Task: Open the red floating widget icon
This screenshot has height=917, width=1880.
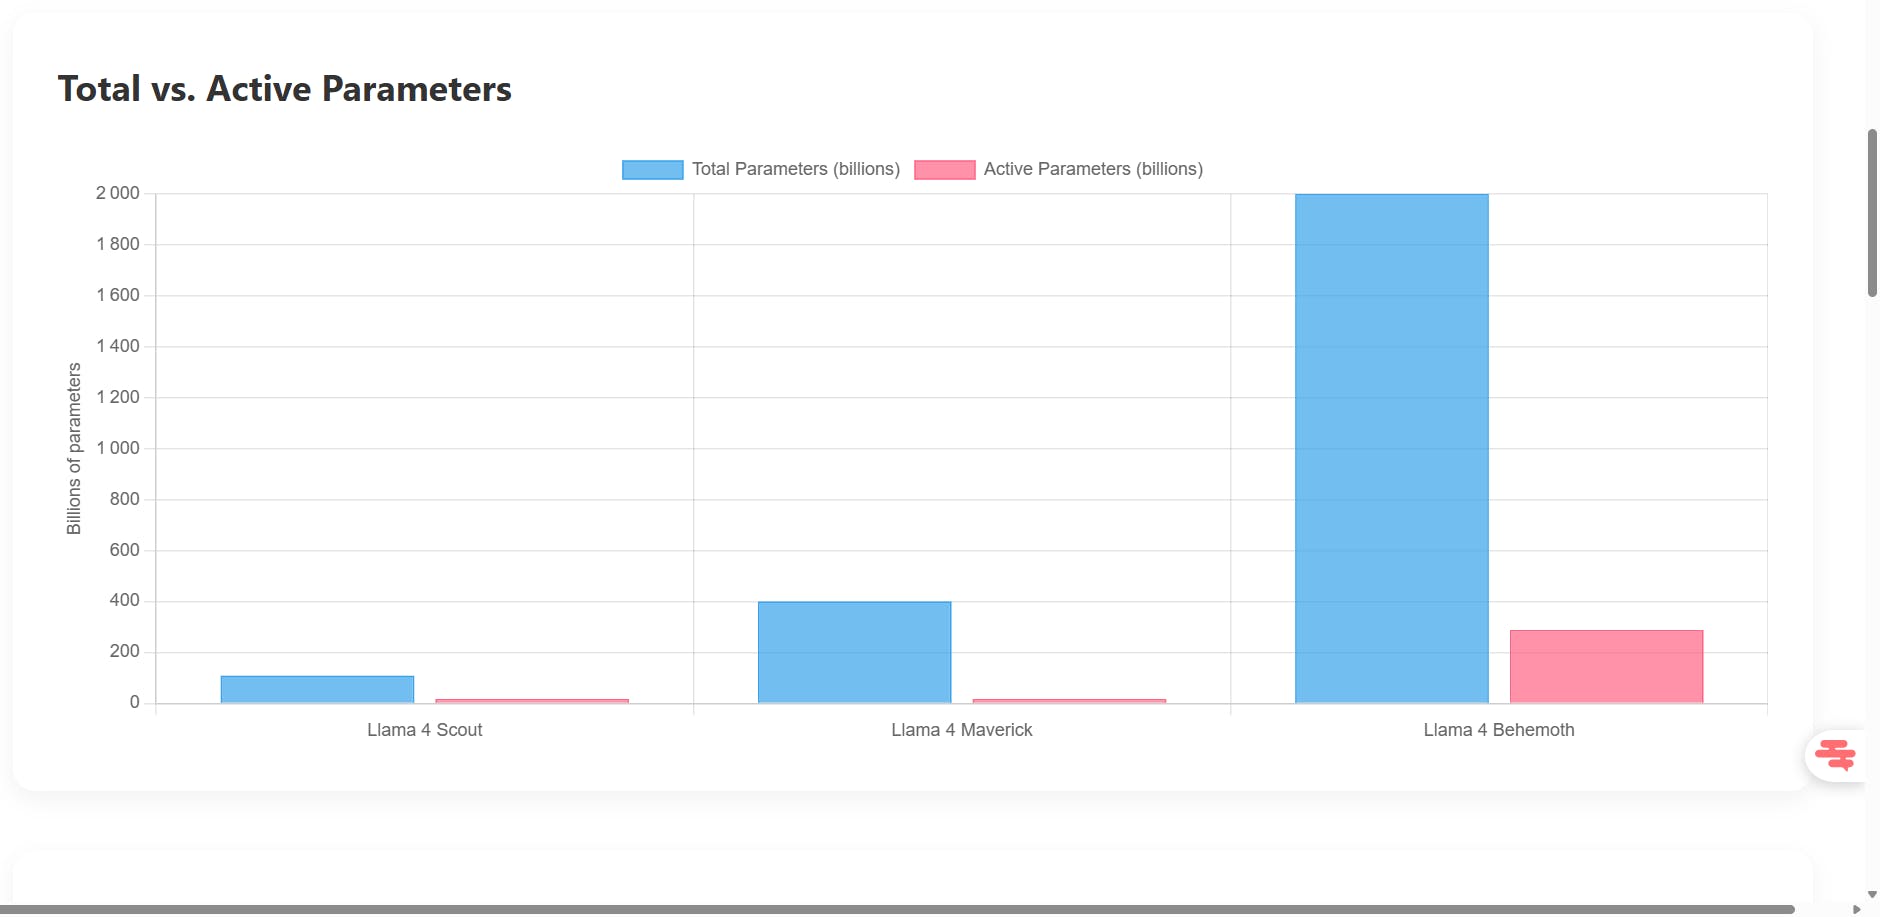Action: 1835,755
